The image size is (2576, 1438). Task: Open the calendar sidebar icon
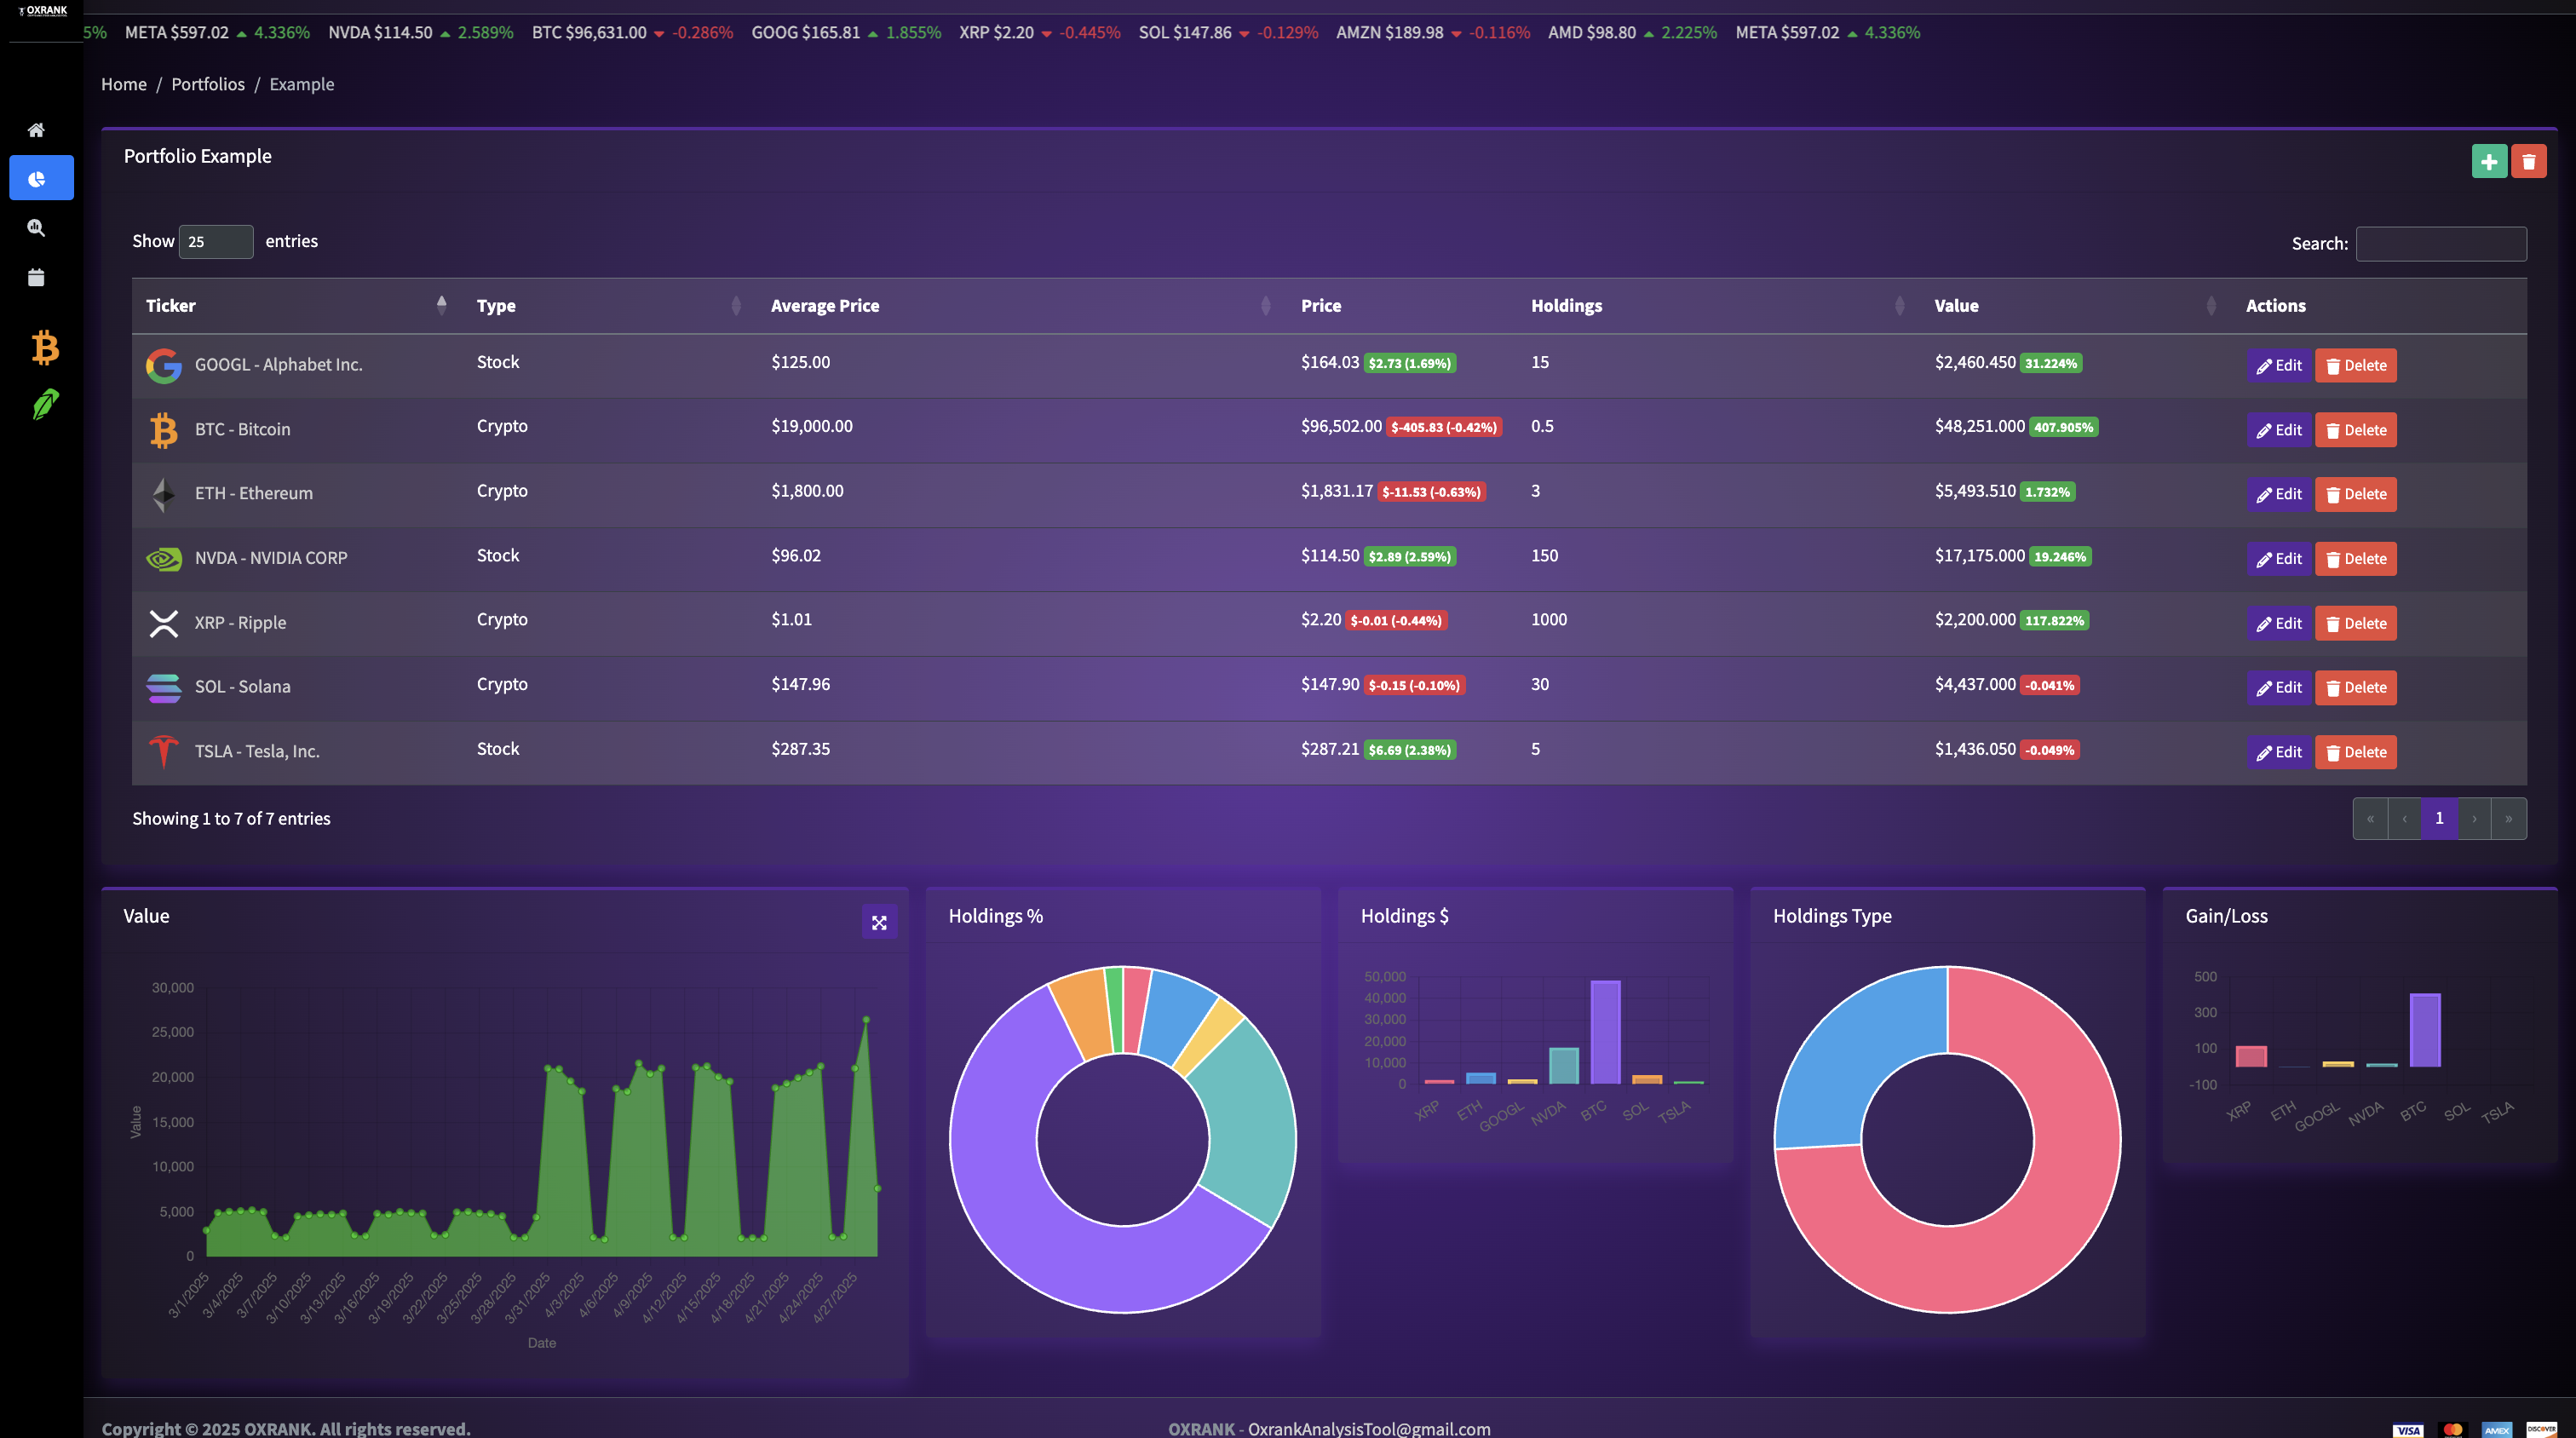coord(36,277)
